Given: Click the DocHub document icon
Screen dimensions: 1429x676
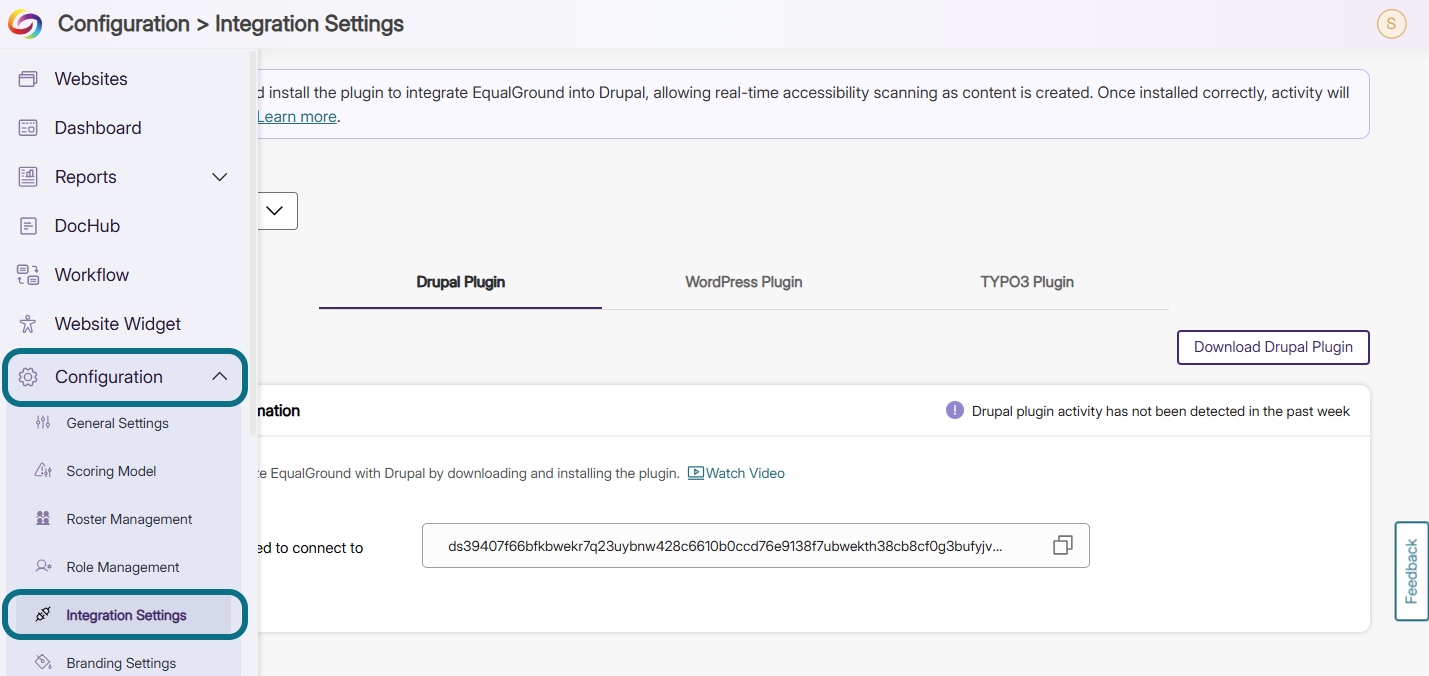Looking at the screenshot, I should pos(28,226).
